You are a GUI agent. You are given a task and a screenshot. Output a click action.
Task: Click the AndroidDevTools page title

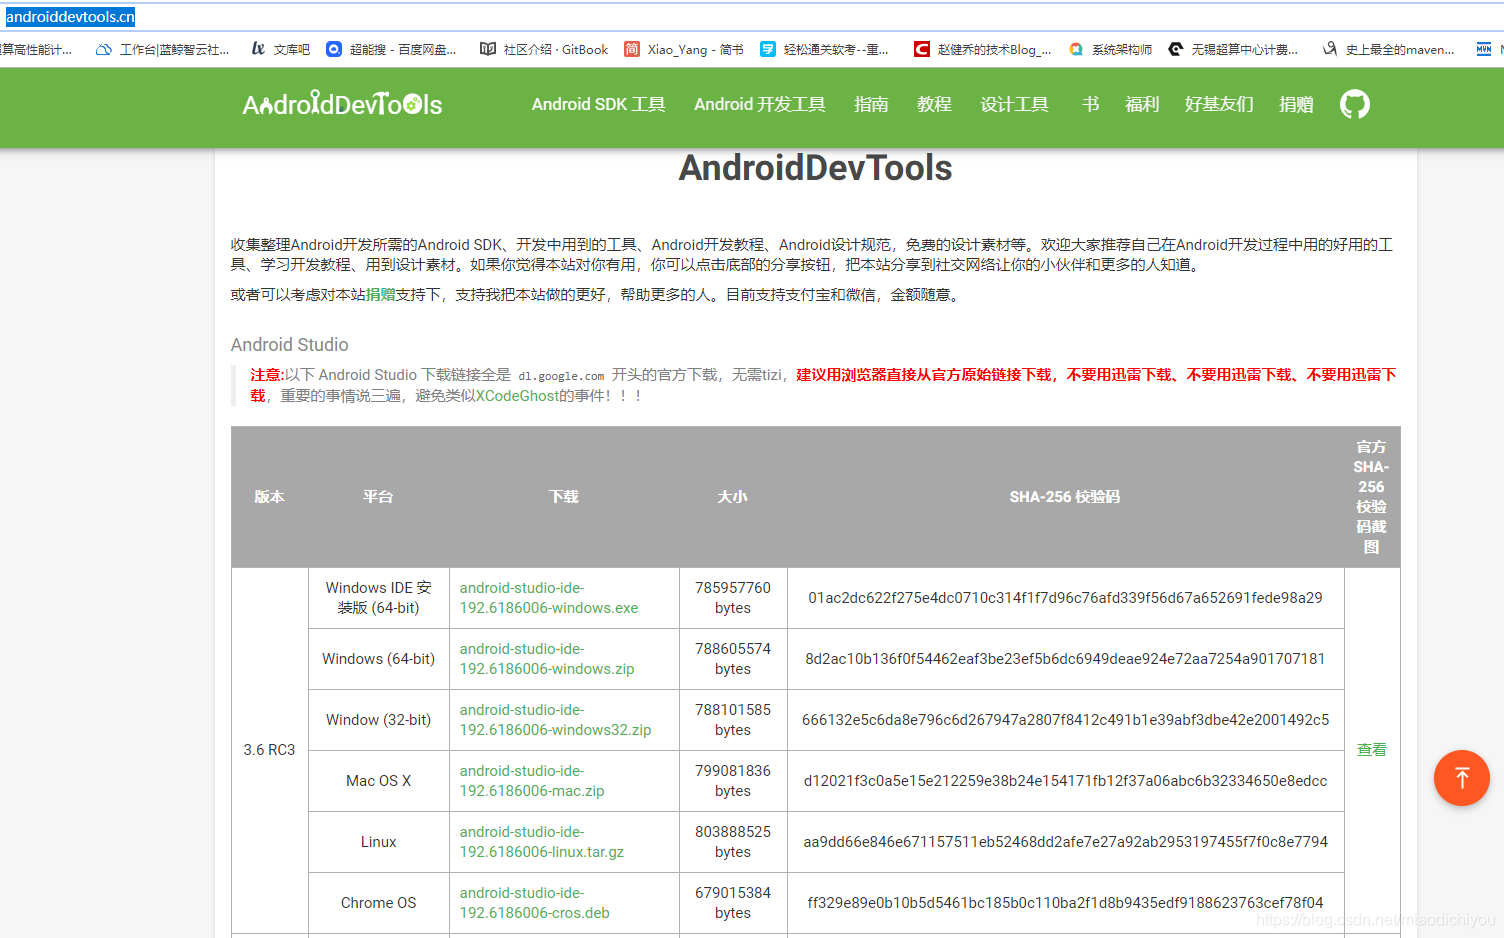(815, 168)
